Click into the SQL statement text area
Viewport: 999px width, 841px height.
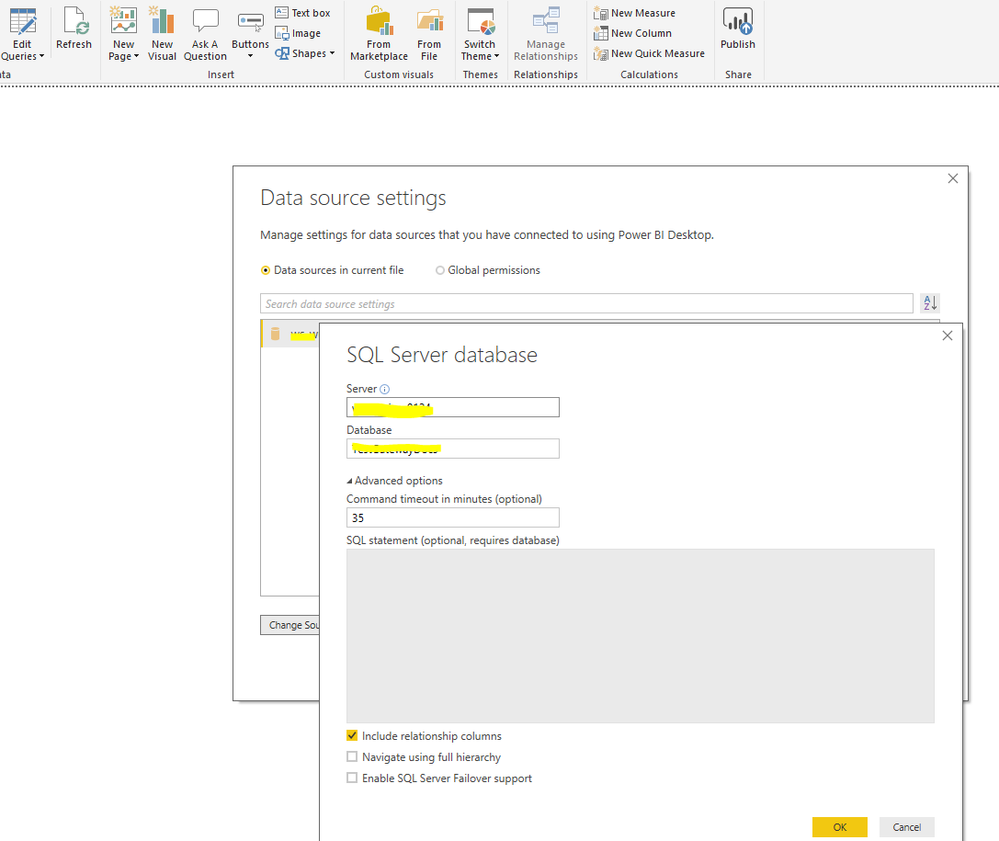[640, 636]
